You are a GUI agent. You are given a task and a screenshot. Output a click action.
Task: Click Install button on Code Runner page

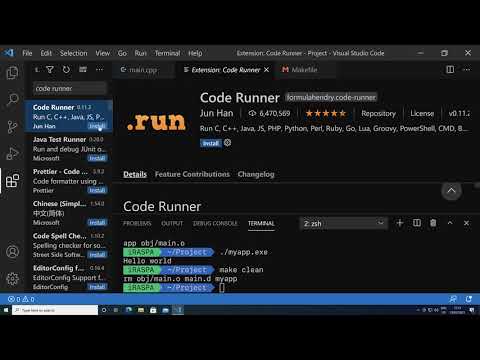pyautogui.click(x=211, y=143)
